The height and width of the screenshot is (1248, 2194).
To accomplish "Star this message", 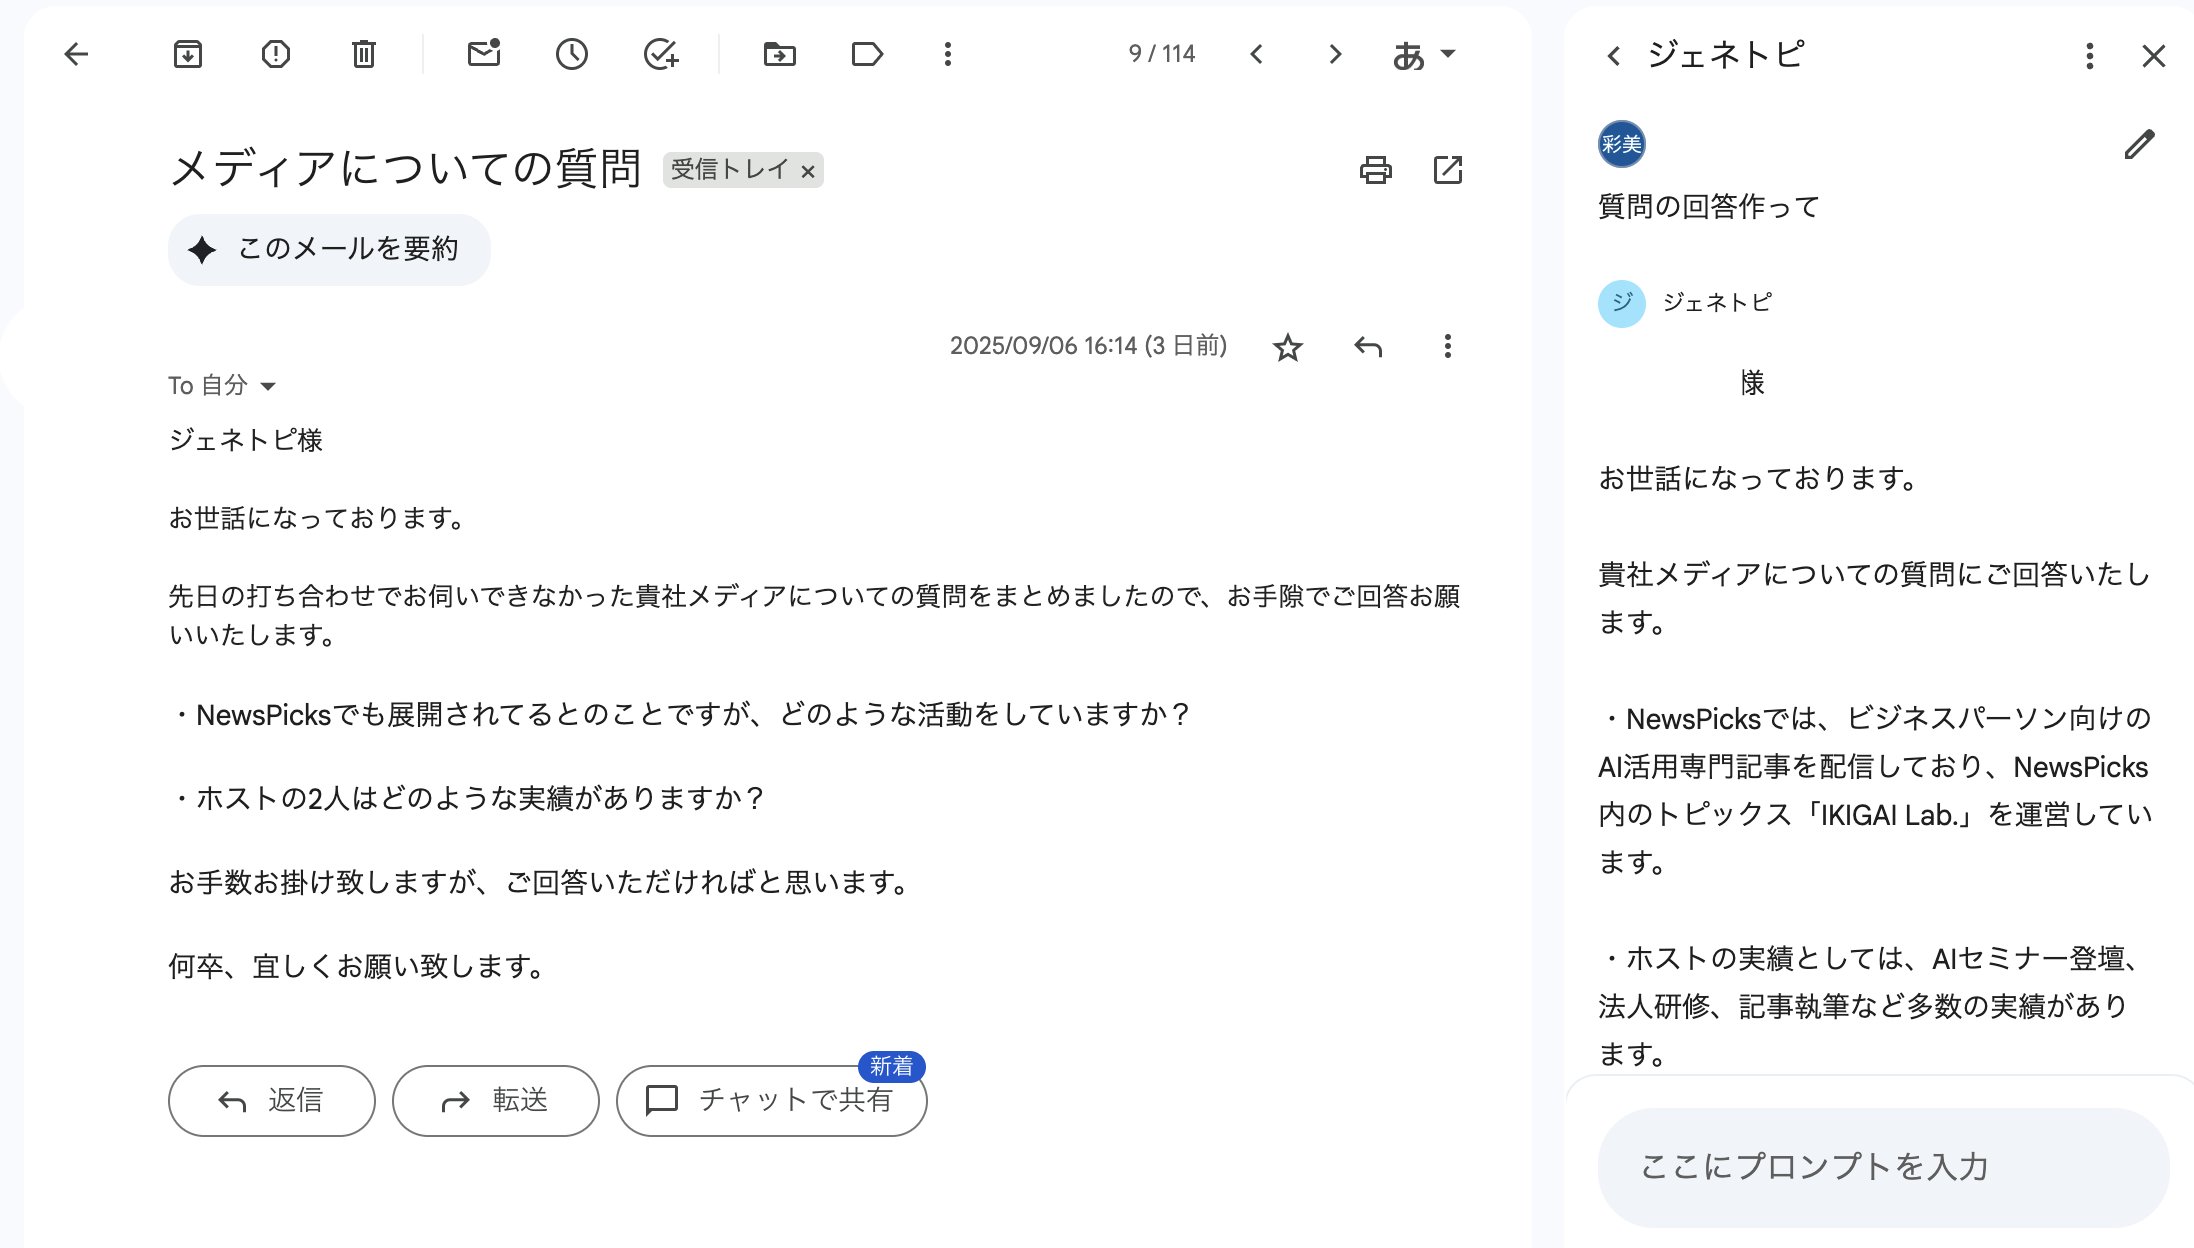I will pyautogui.click(x=1288, y=347).
